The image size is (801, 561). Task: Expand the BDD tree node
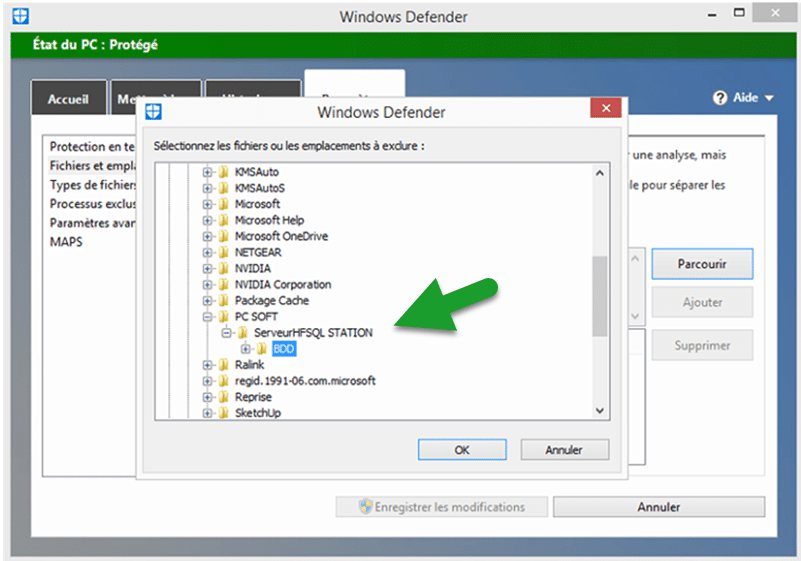(x=246, y=349)
